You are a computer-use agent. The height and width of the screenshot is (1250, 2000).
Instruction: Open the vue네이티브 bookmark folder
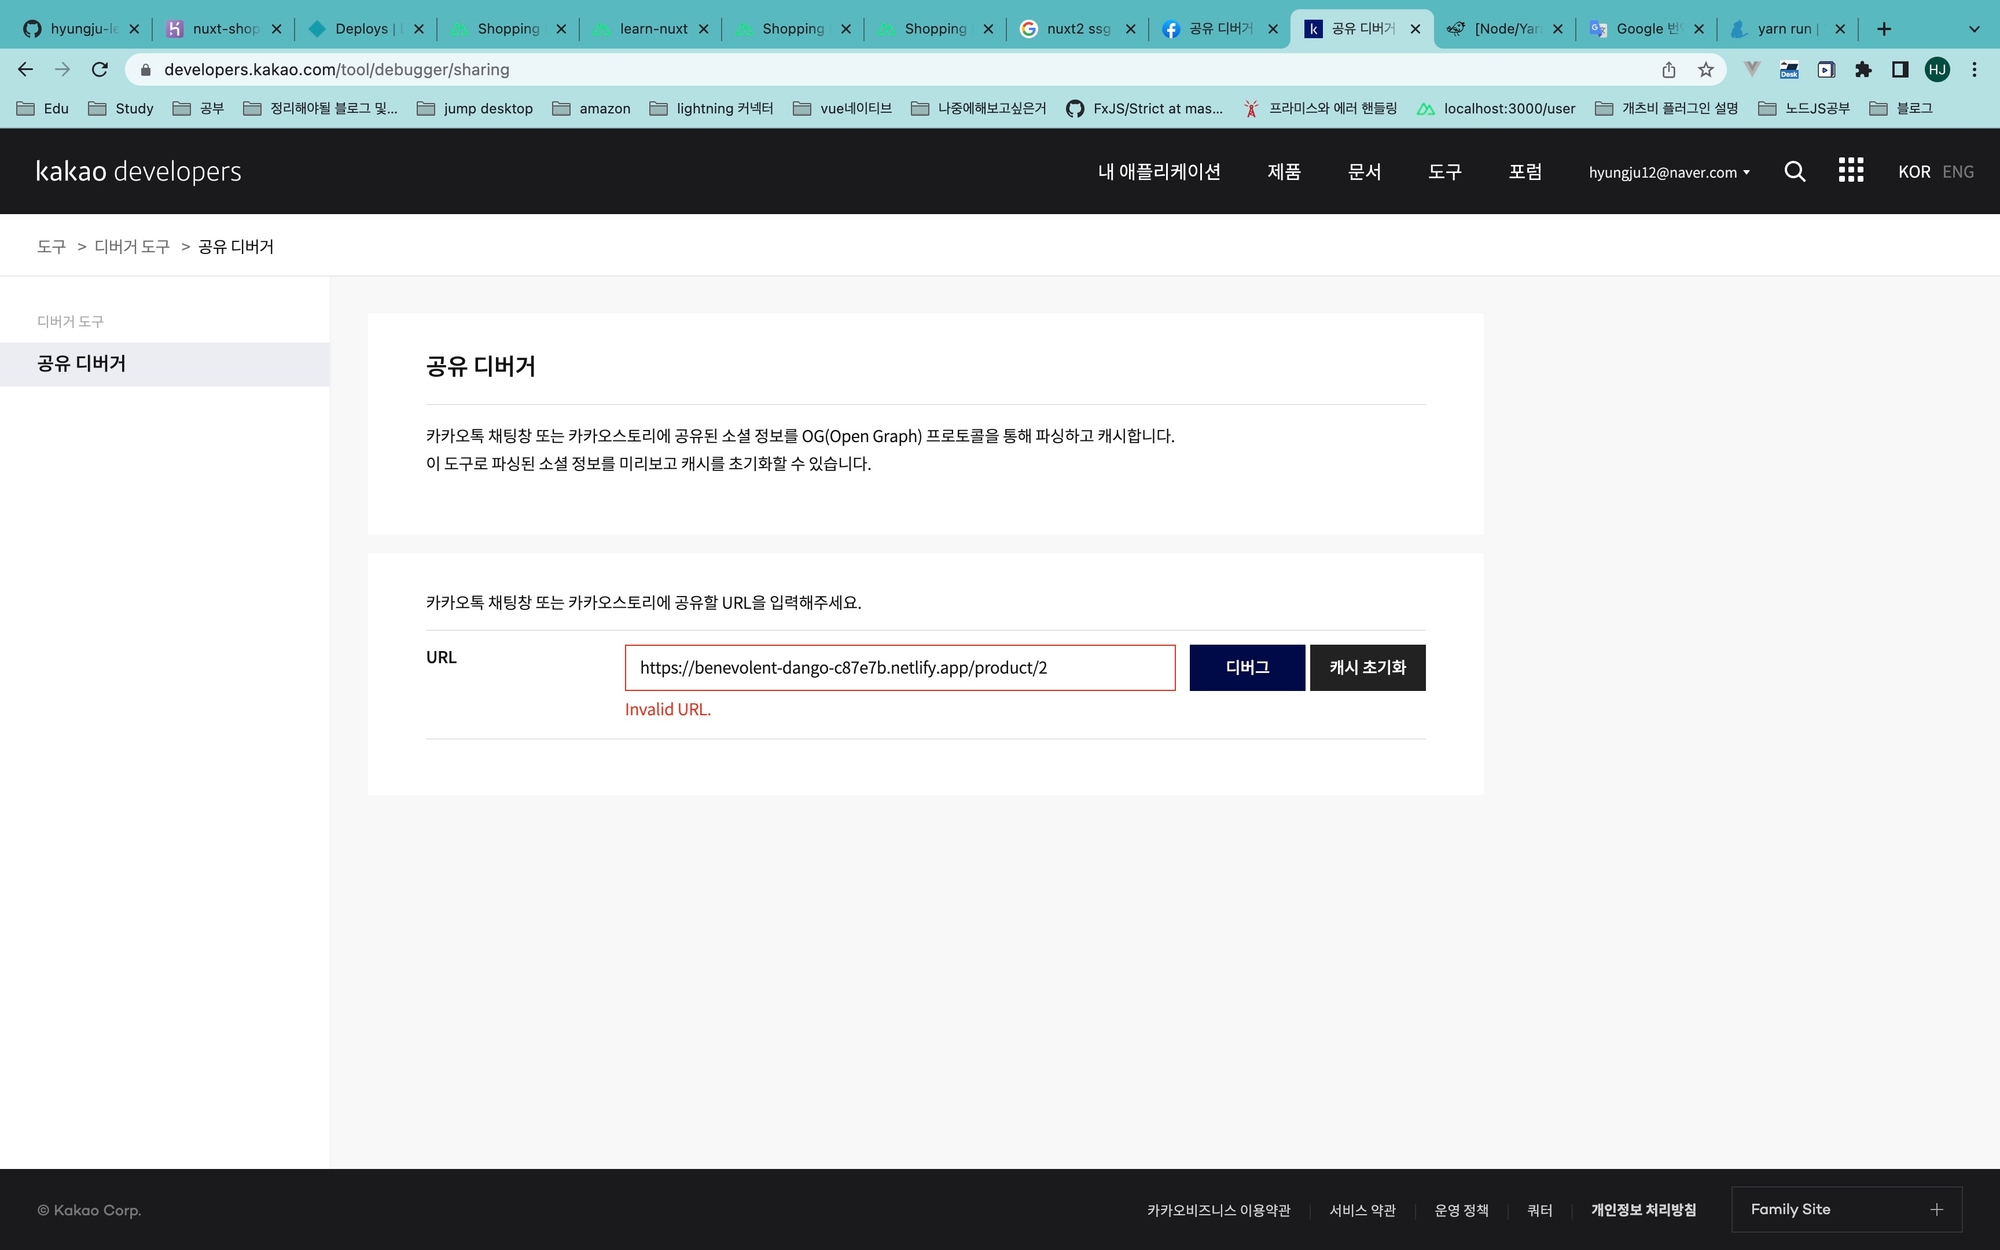tap(842, 108)
